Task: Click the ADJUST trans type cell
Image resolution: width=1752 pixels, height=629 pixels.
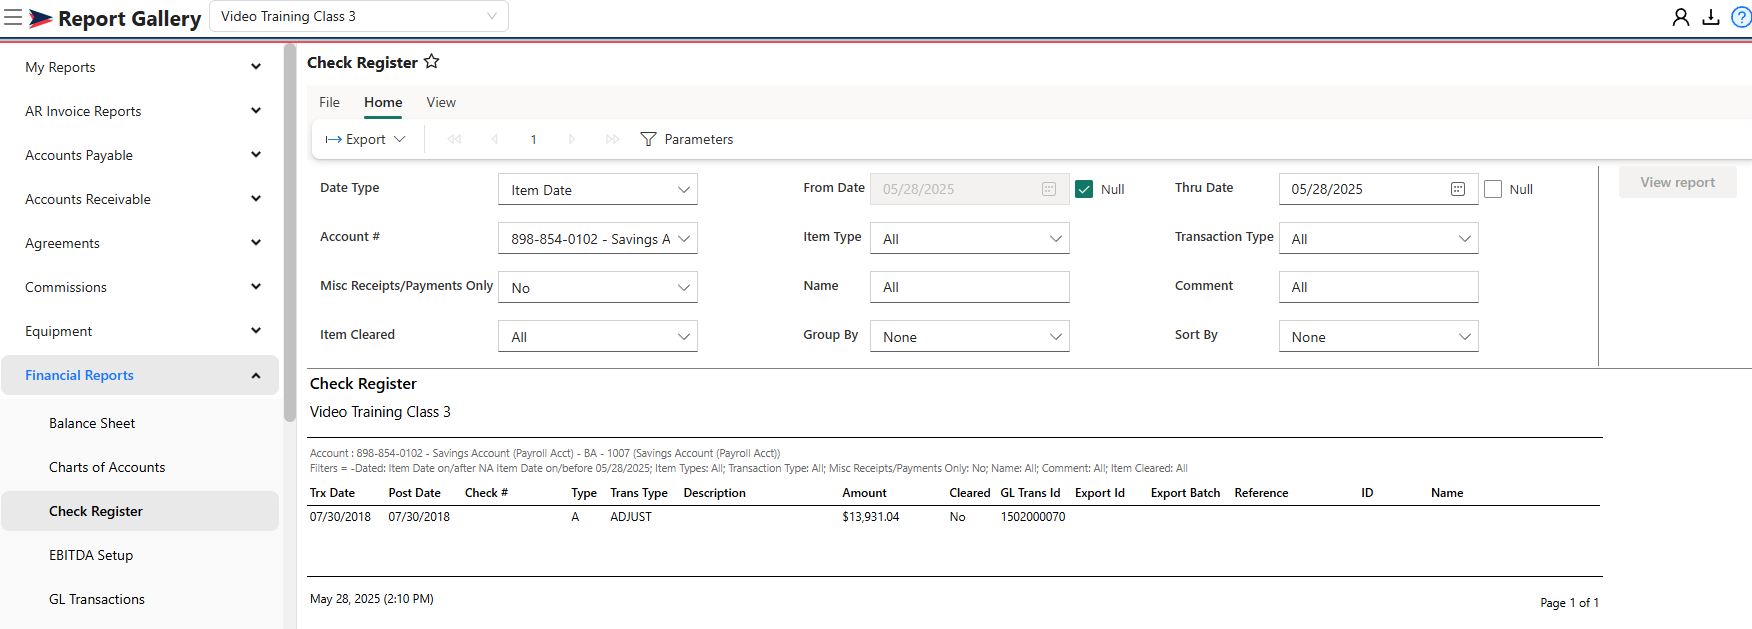Action: pyautogui.click(x=631, y=517)
